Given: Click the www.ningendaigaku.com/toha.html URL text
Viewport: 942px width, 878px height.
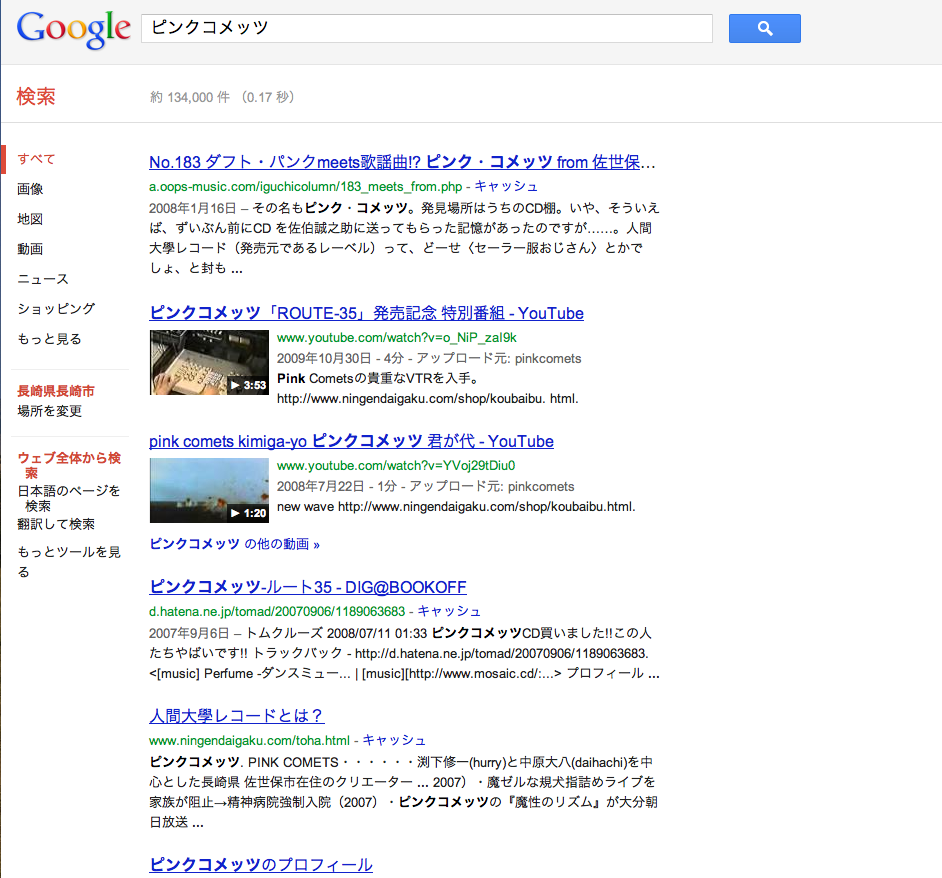Looking at the screenshot, I should (x=249, y=740).
